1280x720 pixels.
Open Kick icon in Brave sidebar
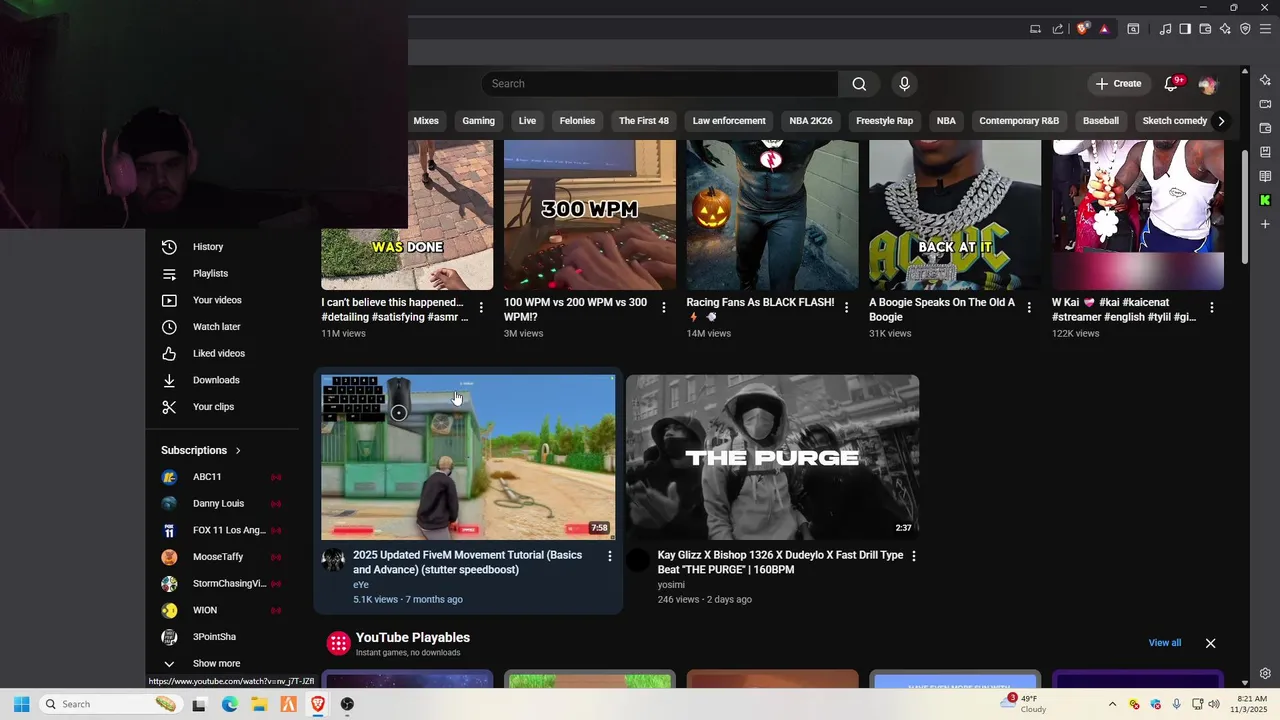[x=1265, y=200]
